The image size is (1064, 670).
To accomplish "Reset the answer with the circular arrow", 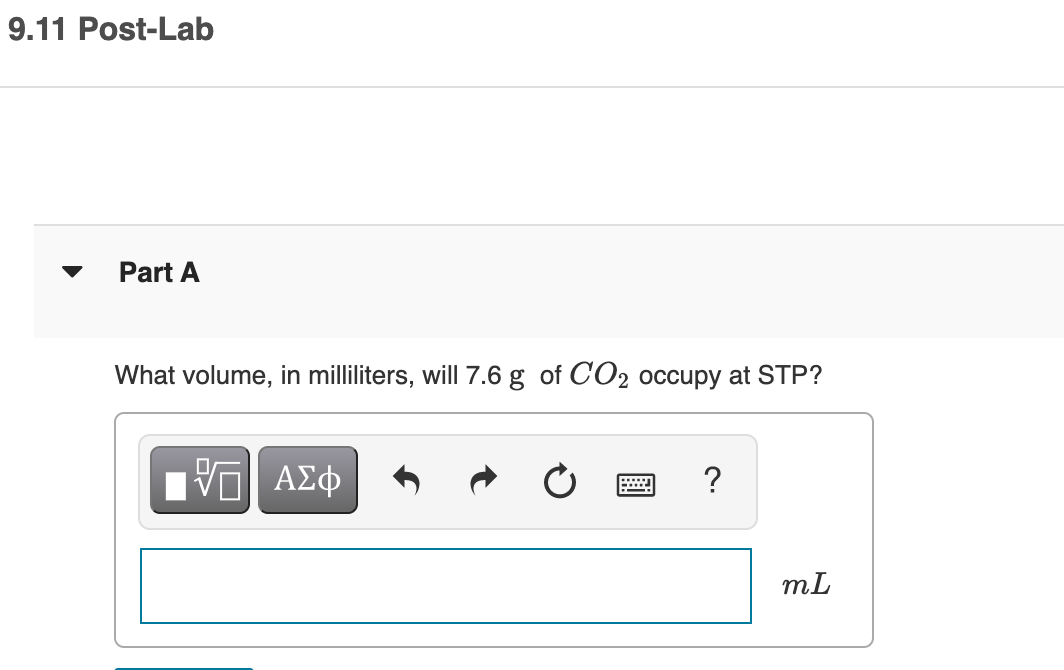I will pos(560,480).
